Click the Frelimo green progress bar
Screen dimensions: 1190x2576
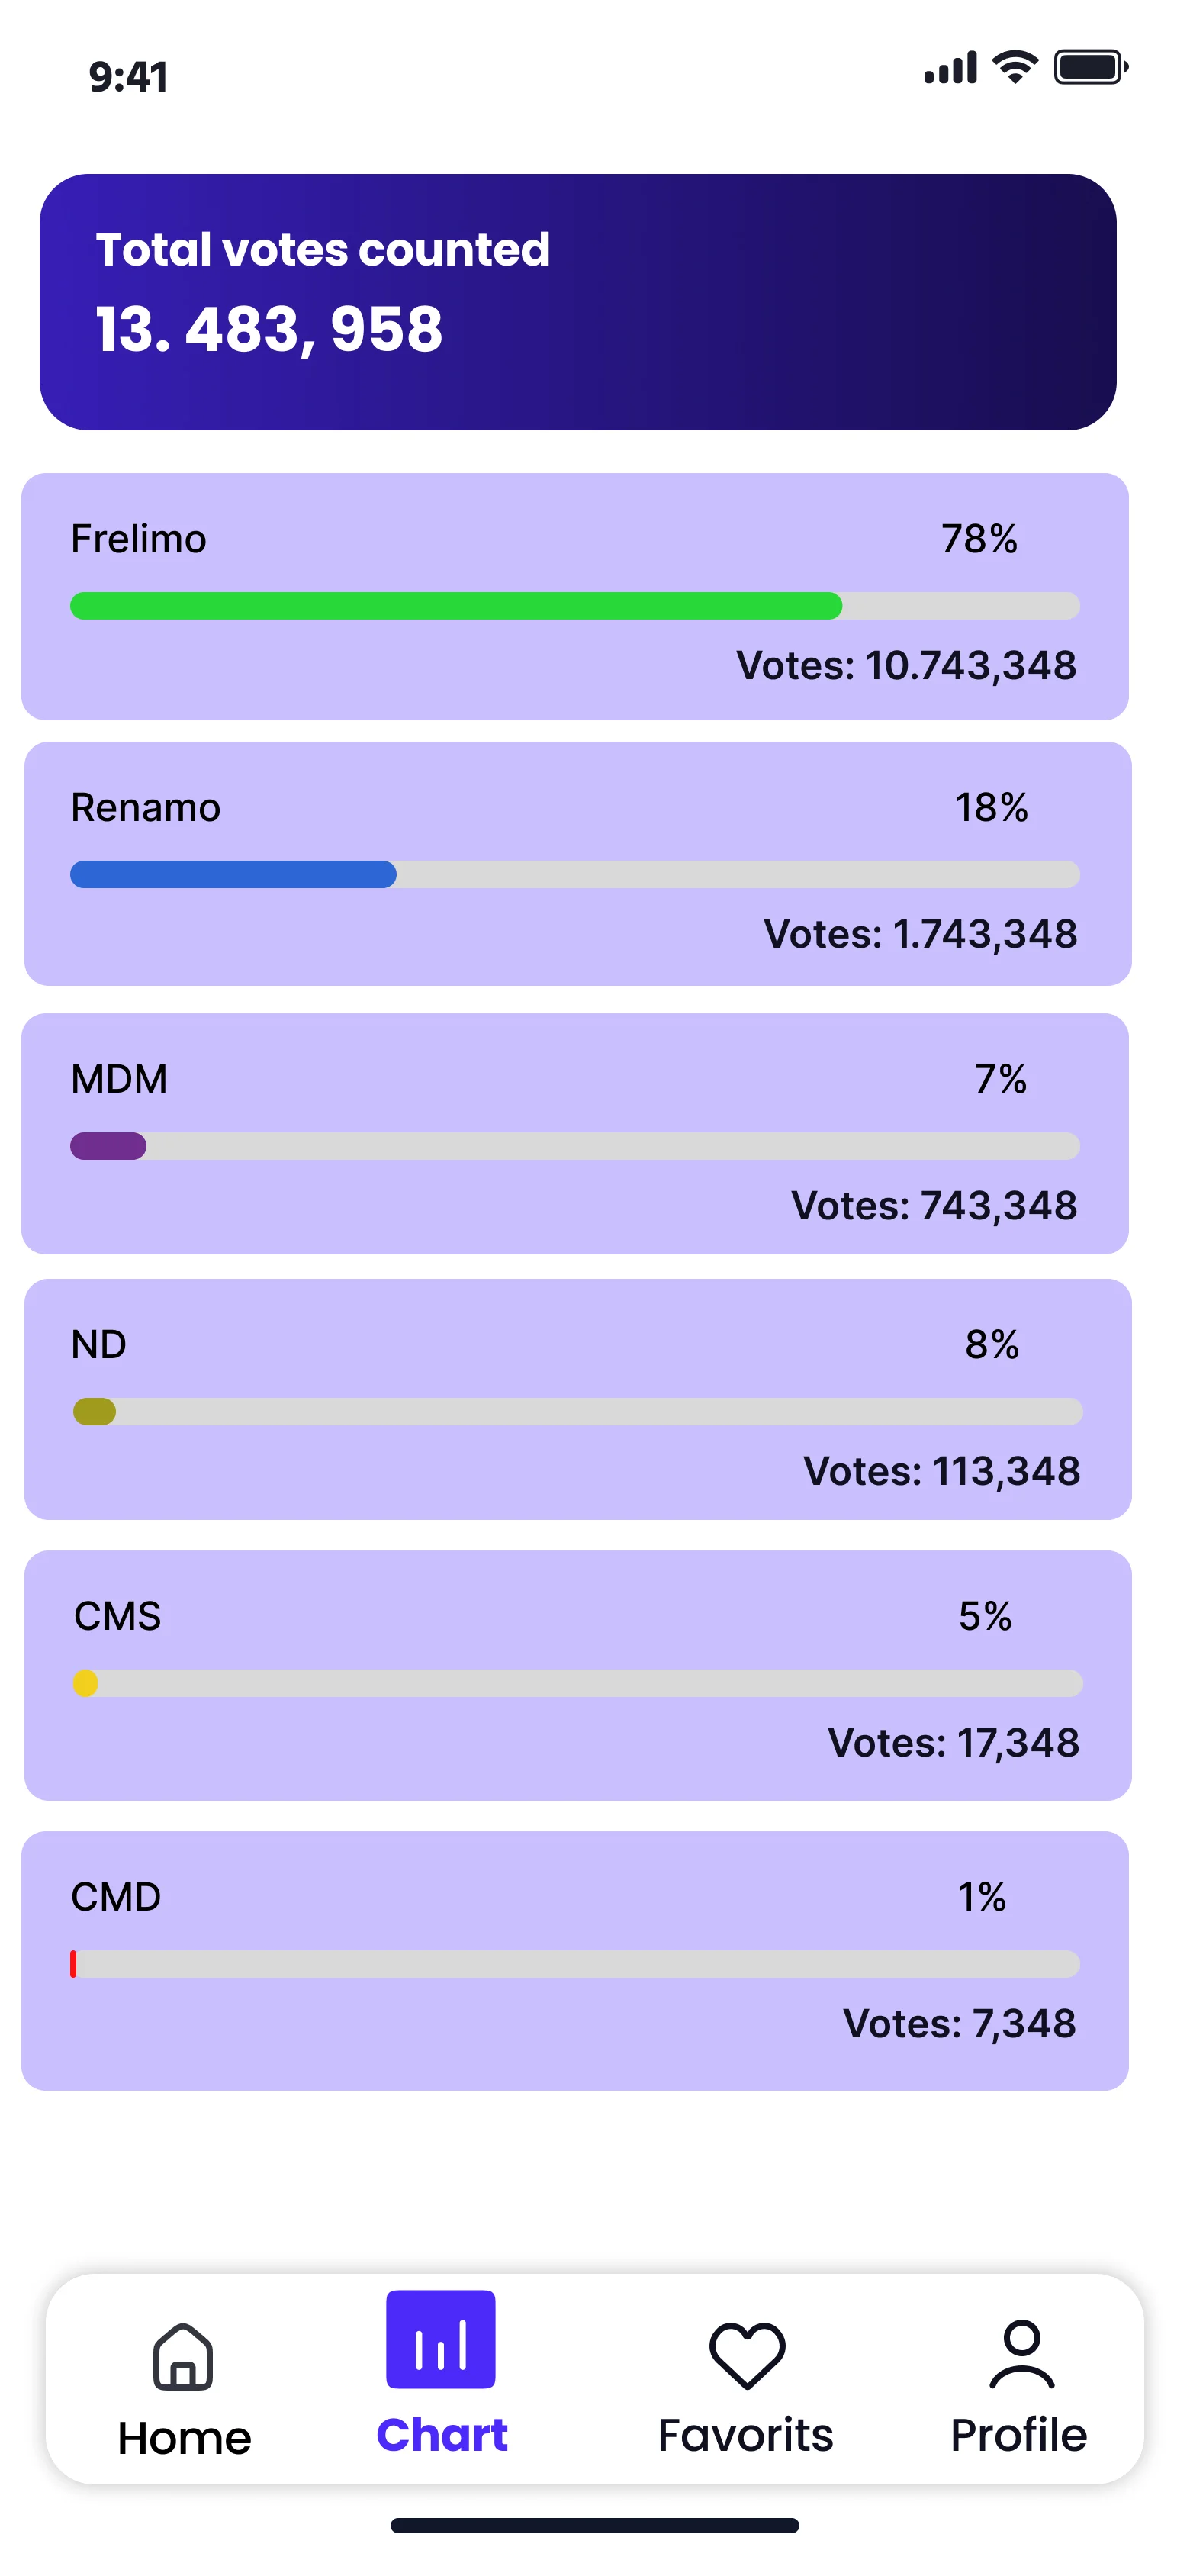(456, 606)
